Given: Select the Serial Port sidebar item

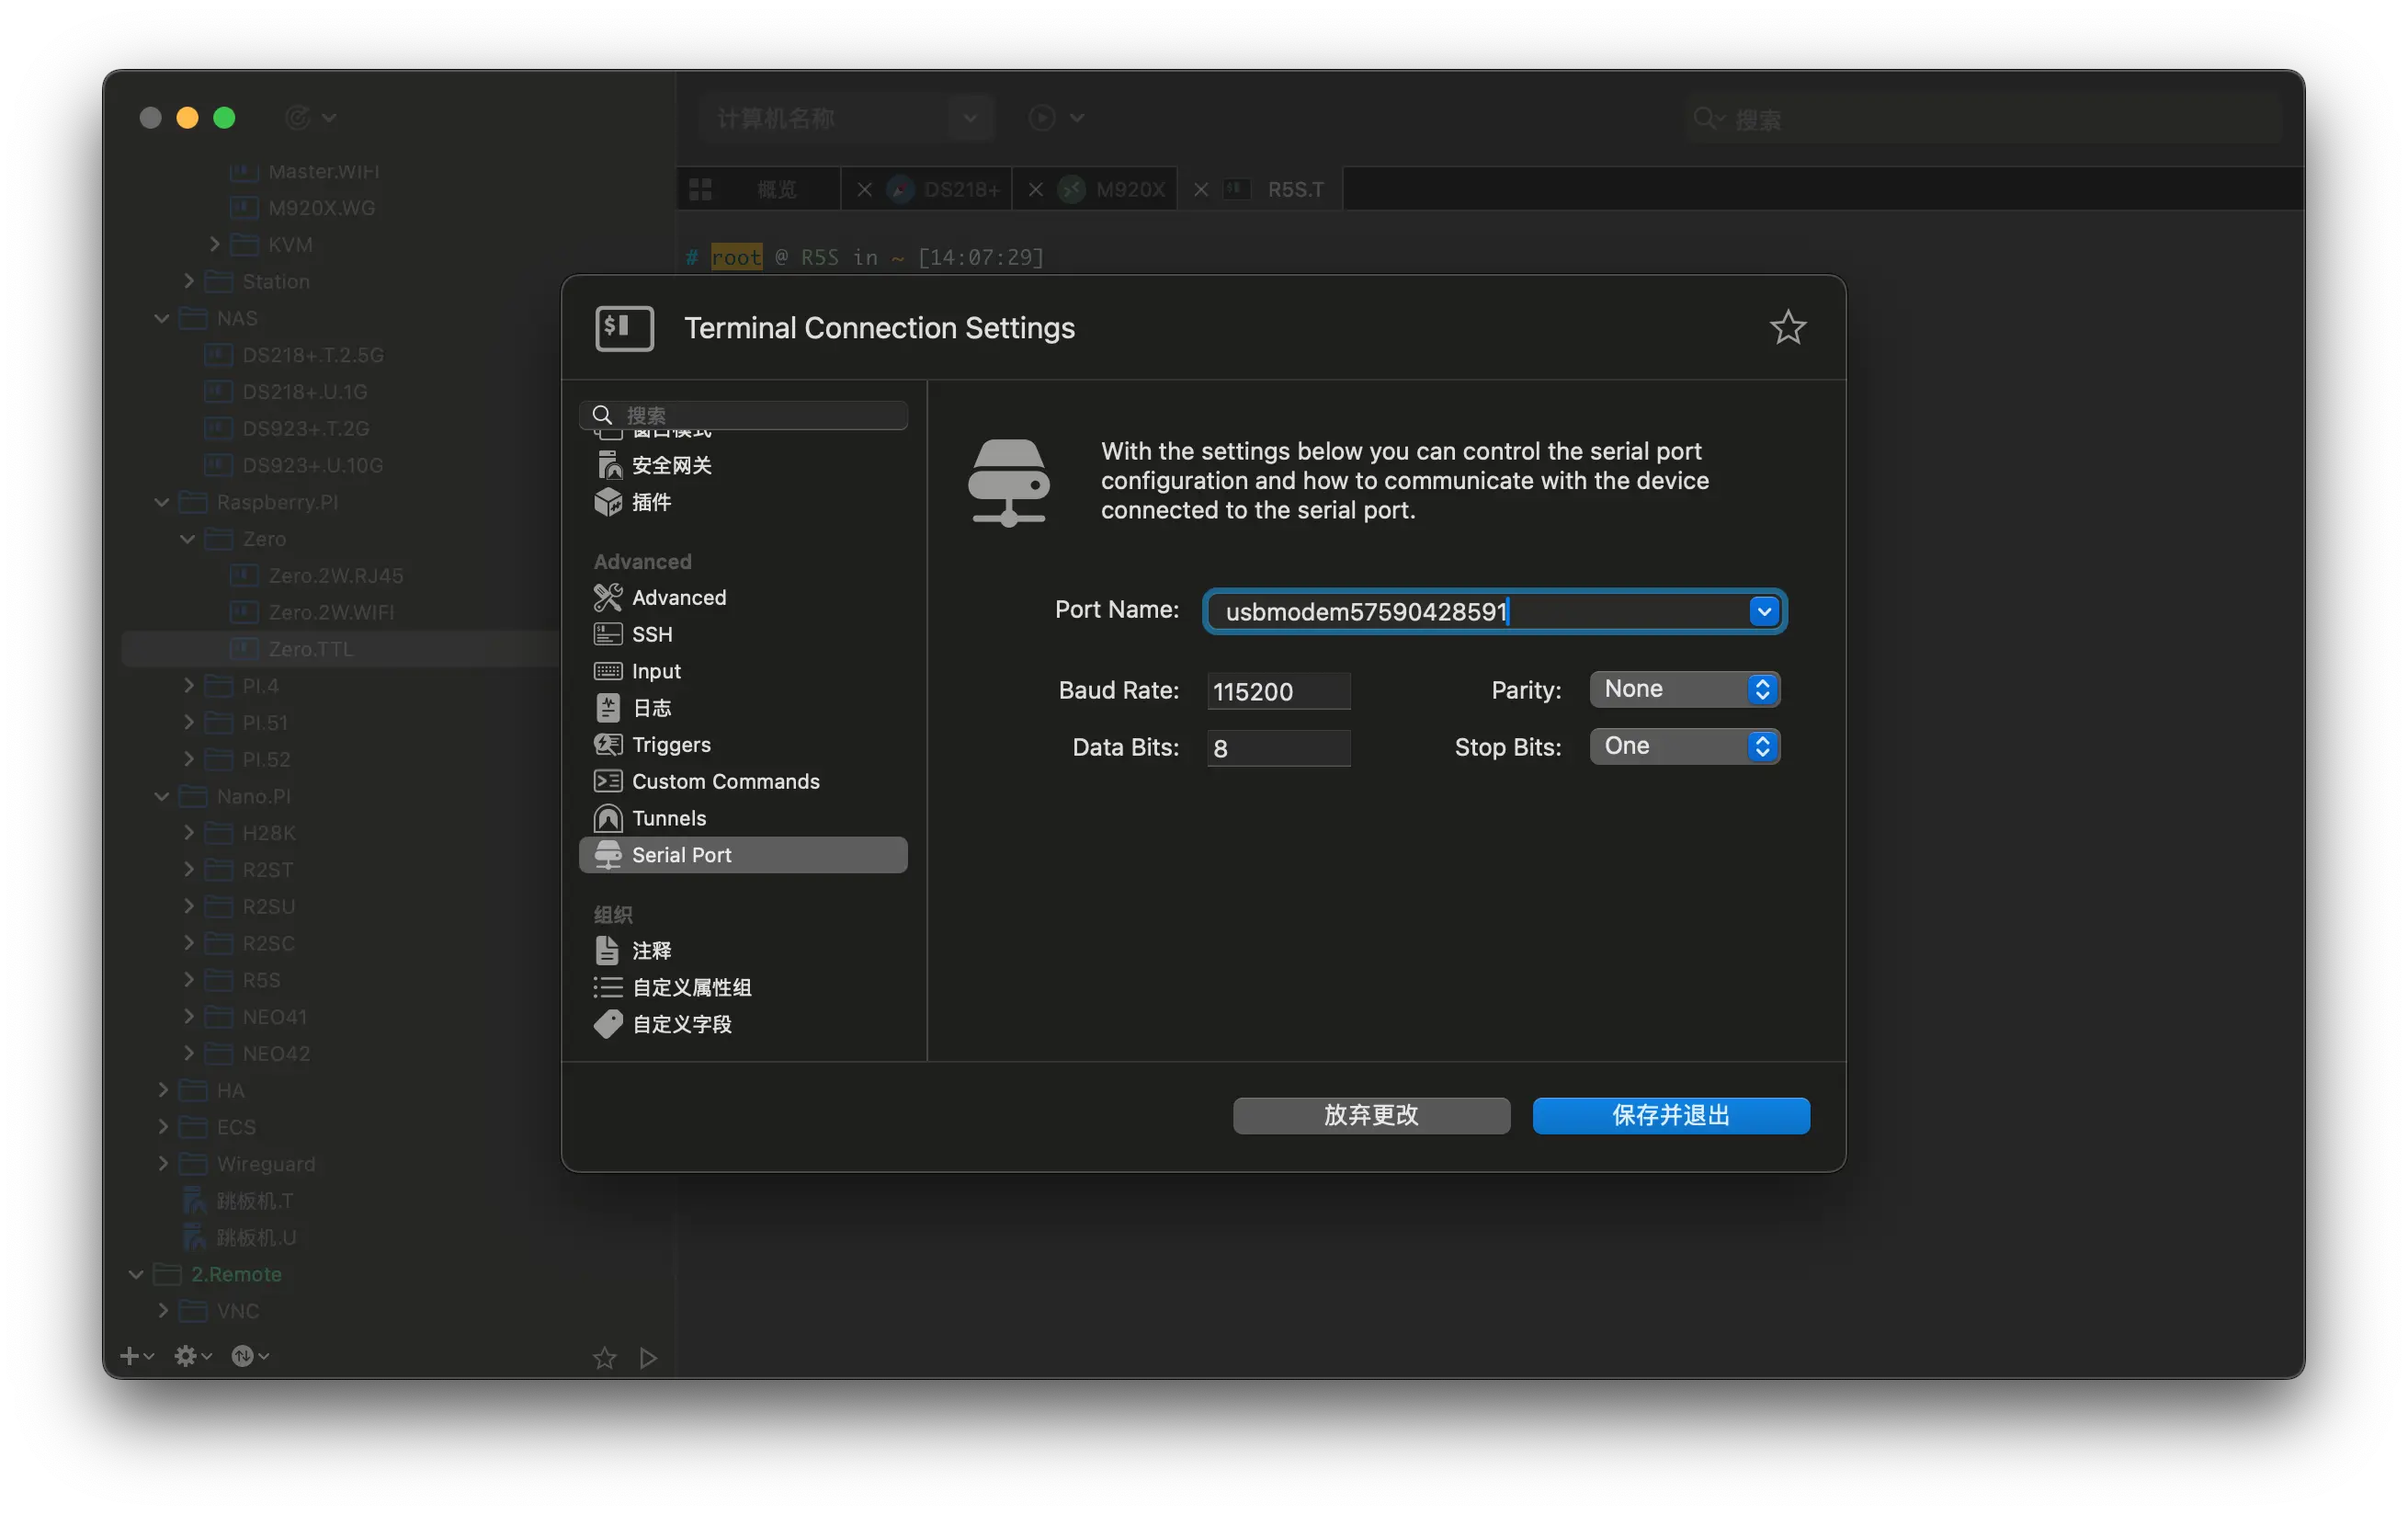Looking at the screenshot, I should pyautogui.click(x=680, y=855).
